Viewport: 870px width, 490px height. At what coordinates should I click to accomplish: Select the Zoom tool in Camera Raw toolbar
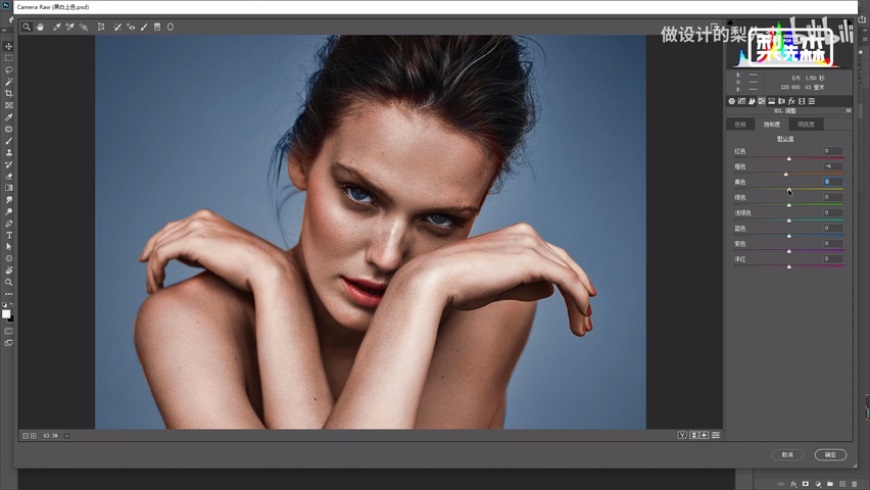(x=26, y=27)
